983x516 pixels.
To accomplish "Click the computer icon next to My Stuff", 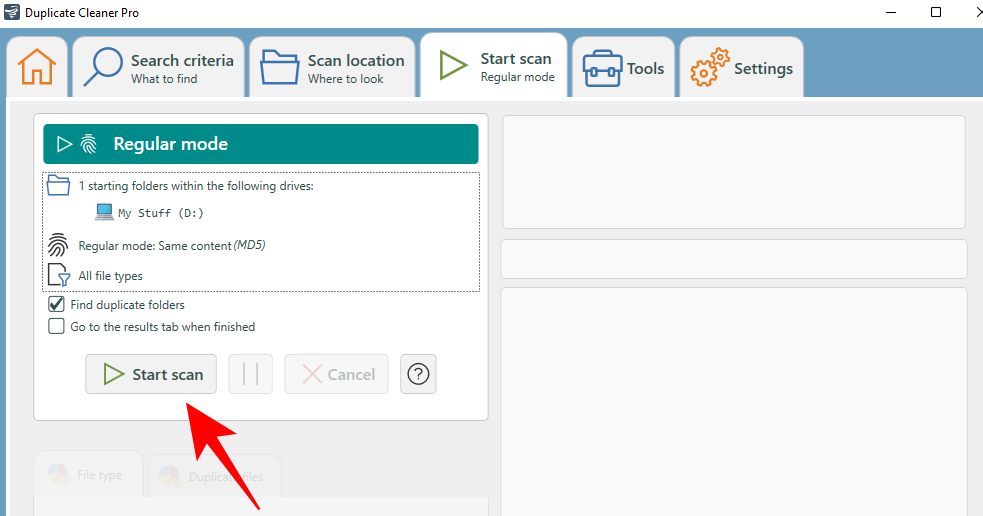I will [104, 212].
